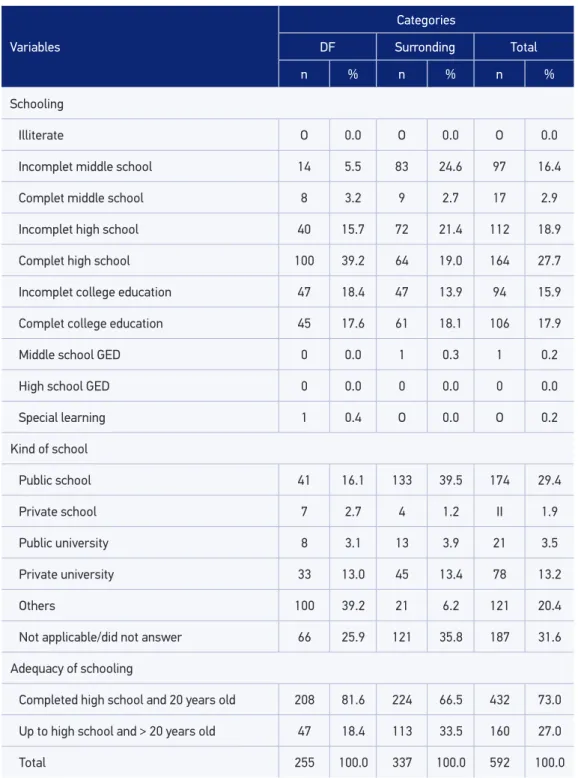578x778 pixels.
Task: Select the Categories header cell
Action: (426, 20)
